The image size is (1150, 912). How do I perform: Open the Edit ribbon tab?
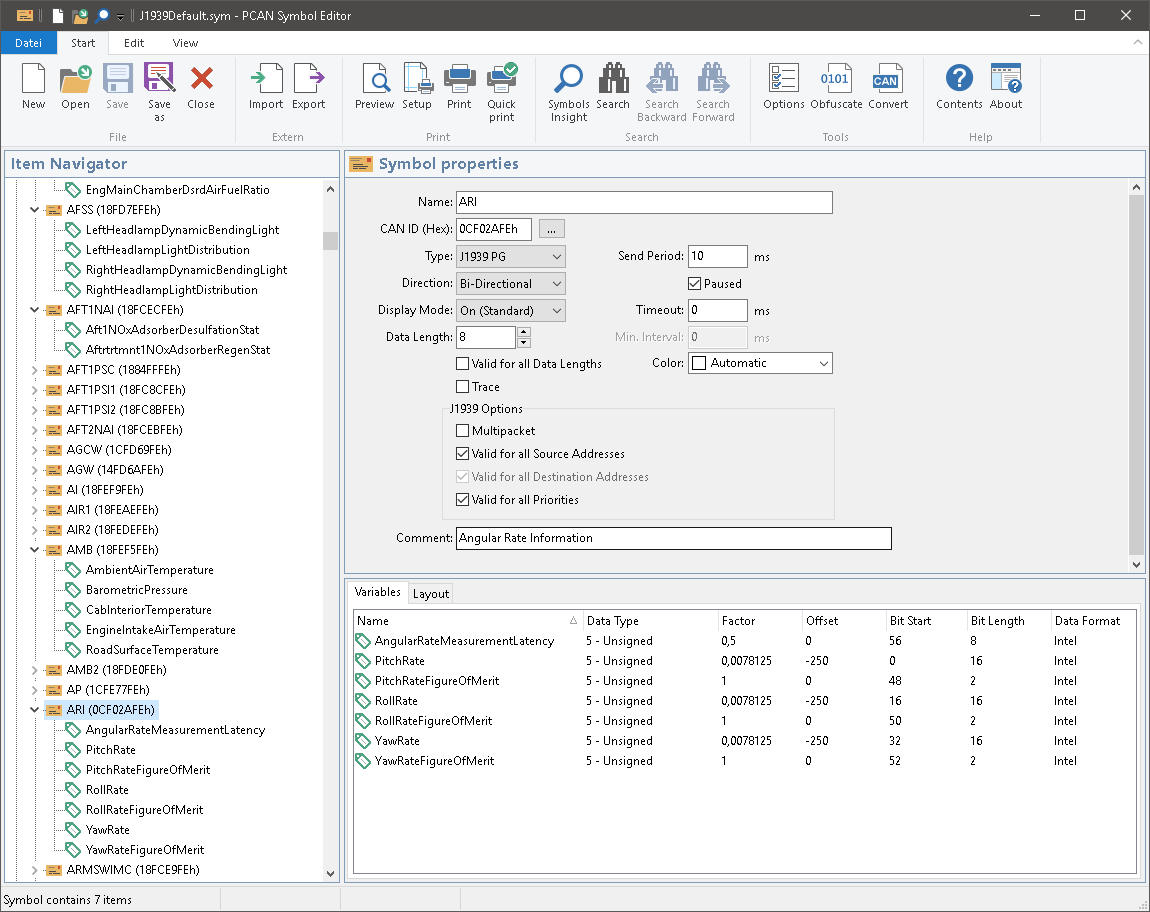click(x=134, y=43)
